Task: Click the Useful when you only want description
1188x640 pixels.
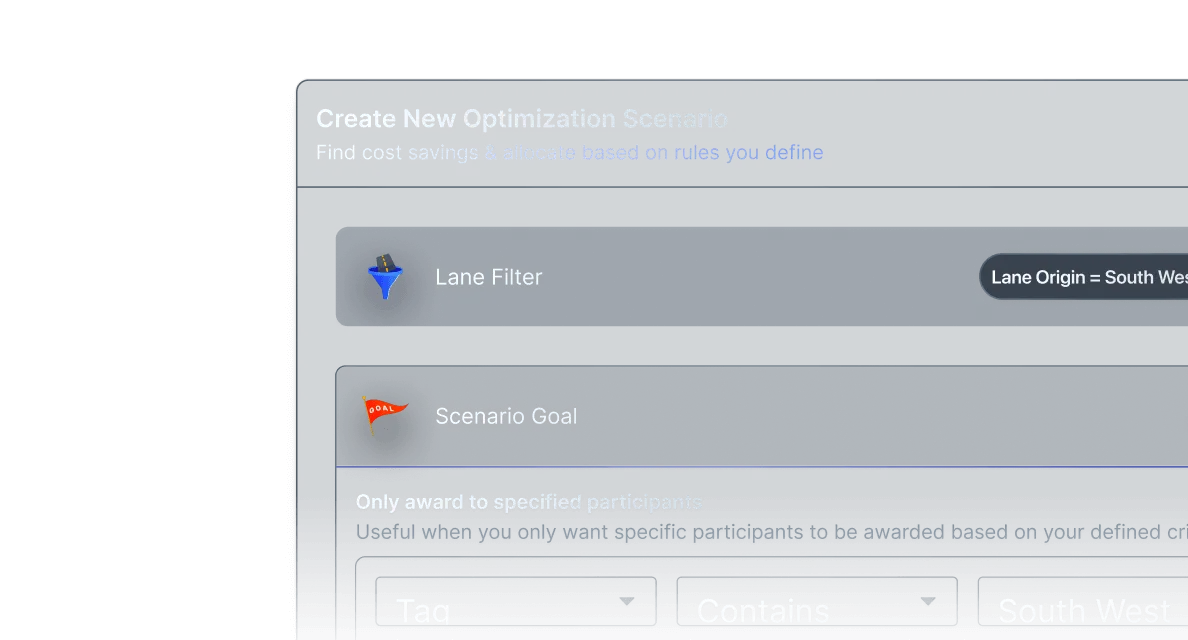Action: pyautogui.click(x=771, y=532)
